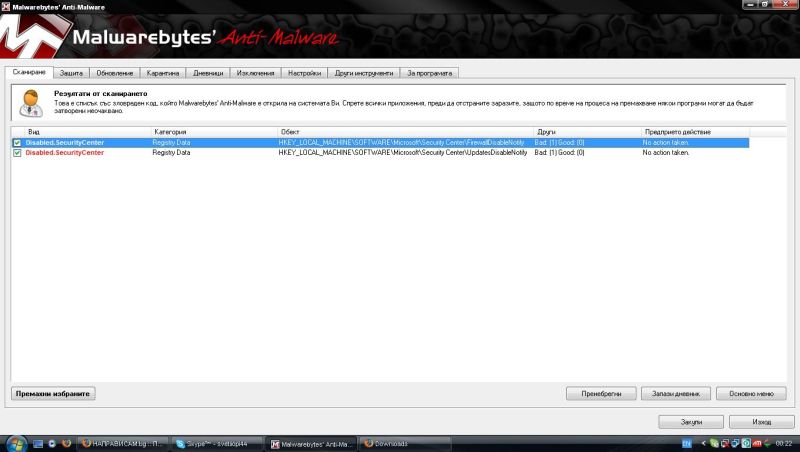The image size is (800, 452).
Task: Open the Обновление tab
Action: click(115, 73)
